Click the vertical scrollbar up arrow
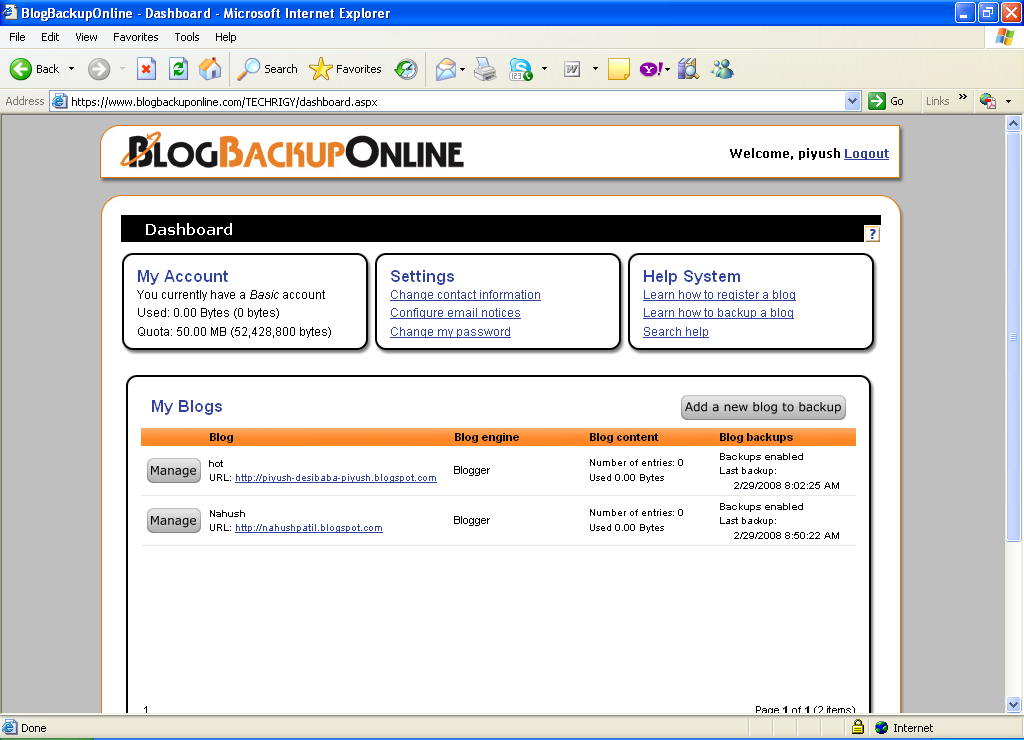Screen dimensions: 1024x740 pos(1013,123)
